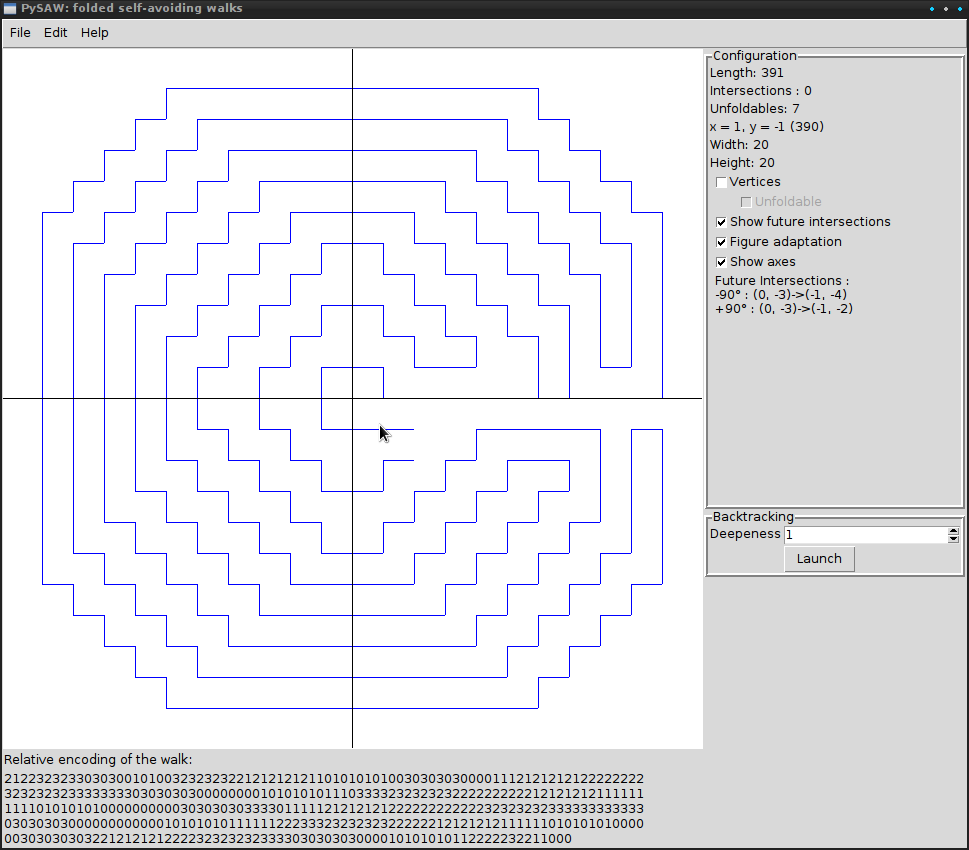This screenshot has height=850, width=969.
Task: Click the canvas origin where axes cross
Action: coord(352,398)
